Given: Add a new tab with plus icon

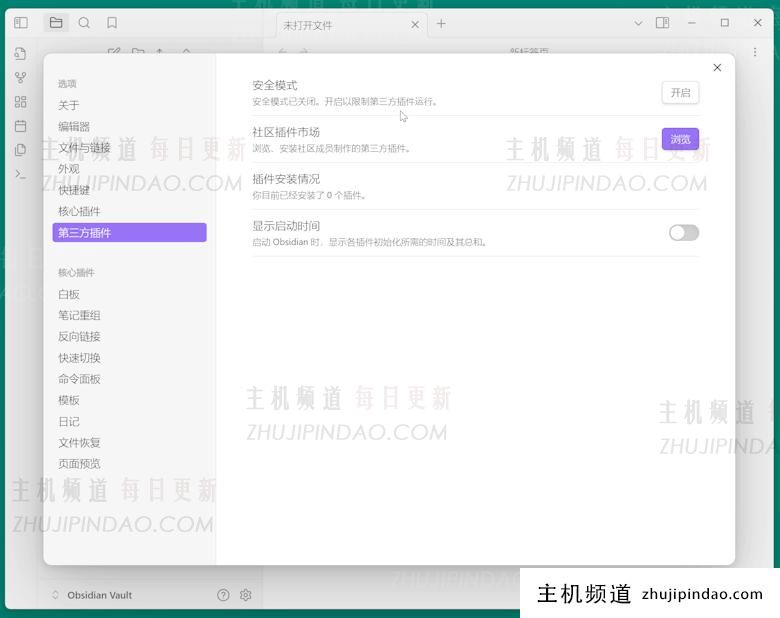Looking at the screenshot, I should click(441, 24).
